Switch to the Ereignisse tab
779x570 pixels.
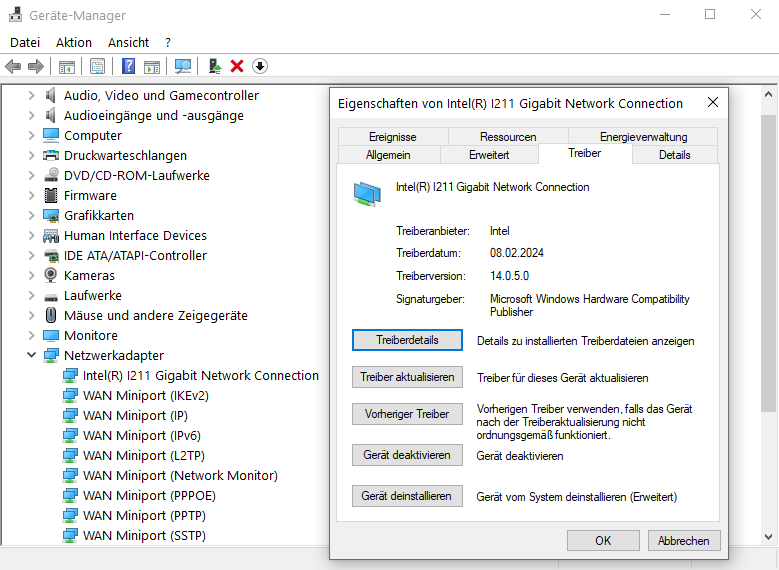[x=393, y=137]
